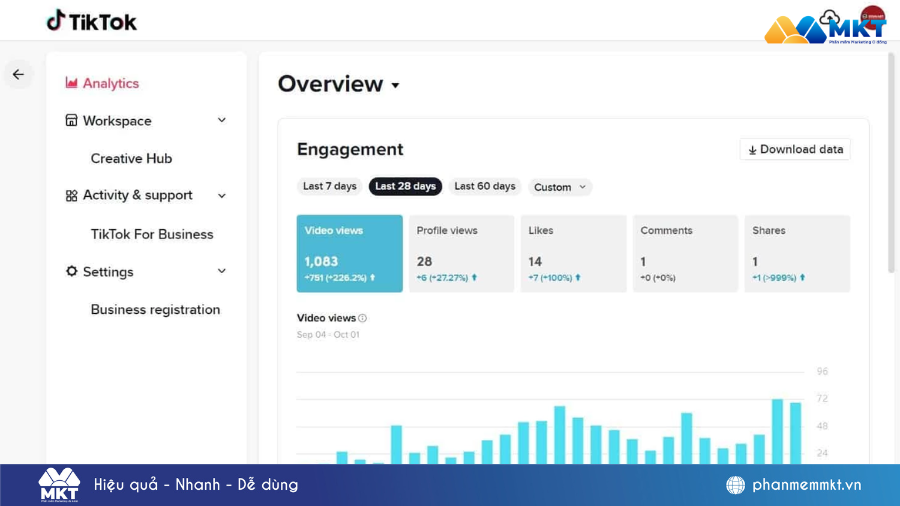900x506 pixels.
Task: Click the profile avatar at top right
Action: pos(872,17)
